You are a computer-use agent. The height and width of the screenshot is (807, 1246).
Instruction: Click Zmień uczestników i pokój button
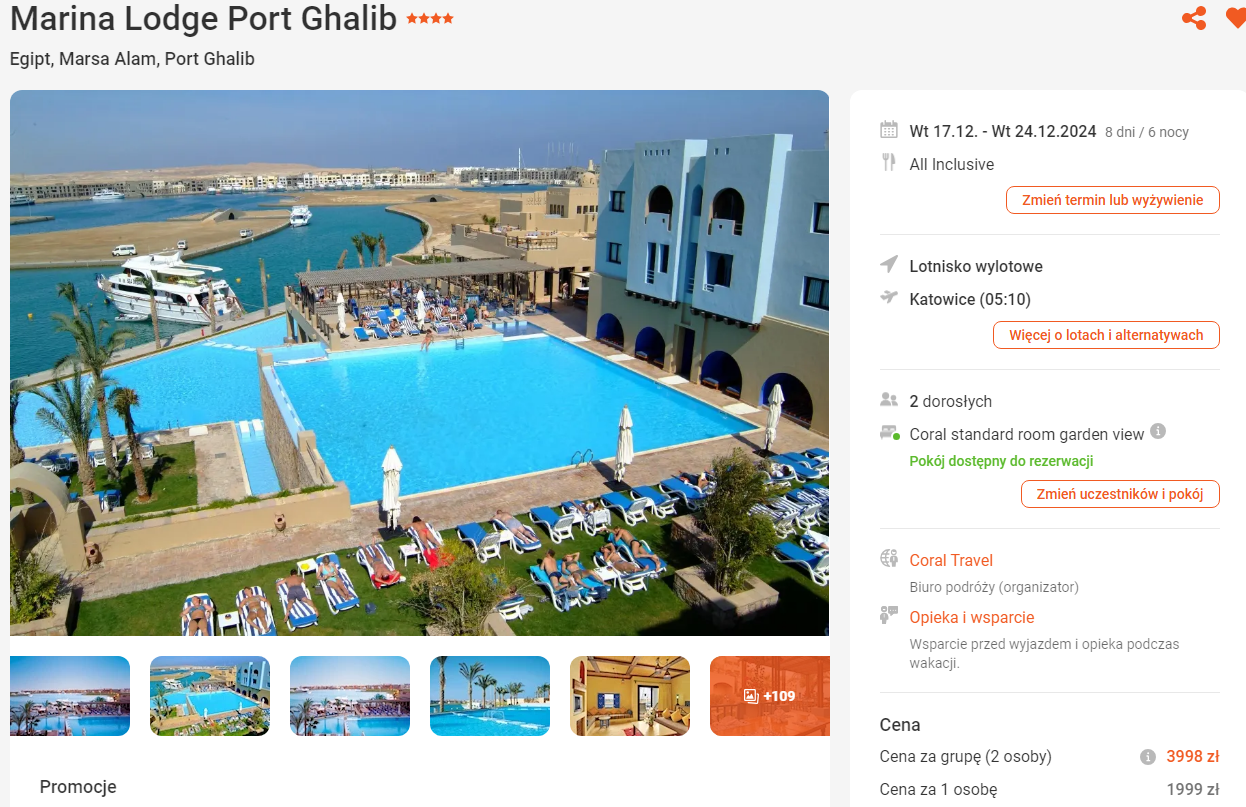pyautogui.click(x=1120, y=494)
